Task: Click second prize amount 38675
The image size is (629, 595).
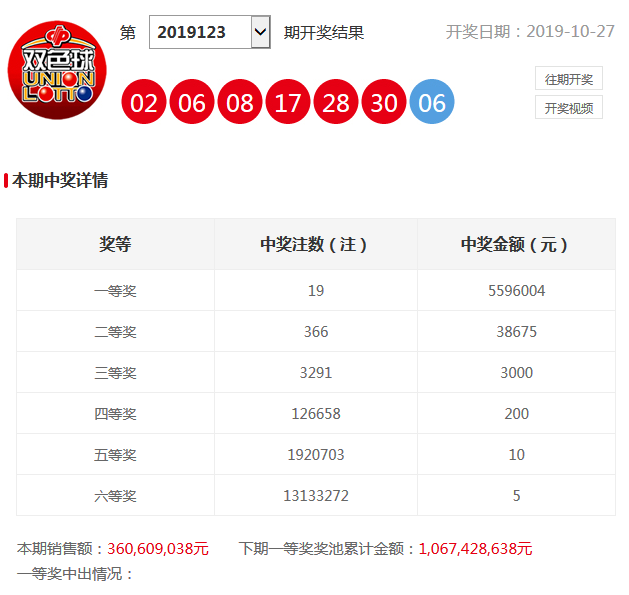Action: click(516, 331)
